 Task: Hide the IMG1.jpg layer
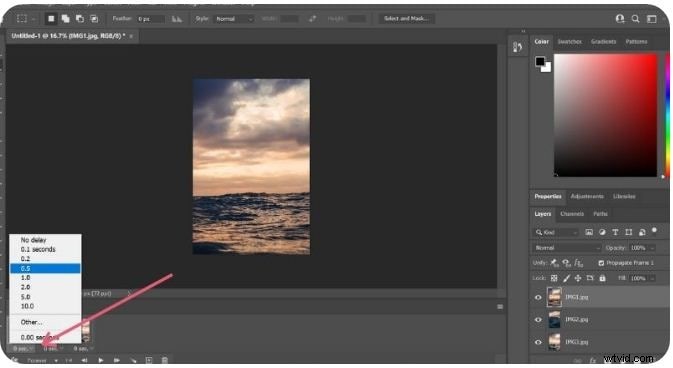[x=538, y=297]
